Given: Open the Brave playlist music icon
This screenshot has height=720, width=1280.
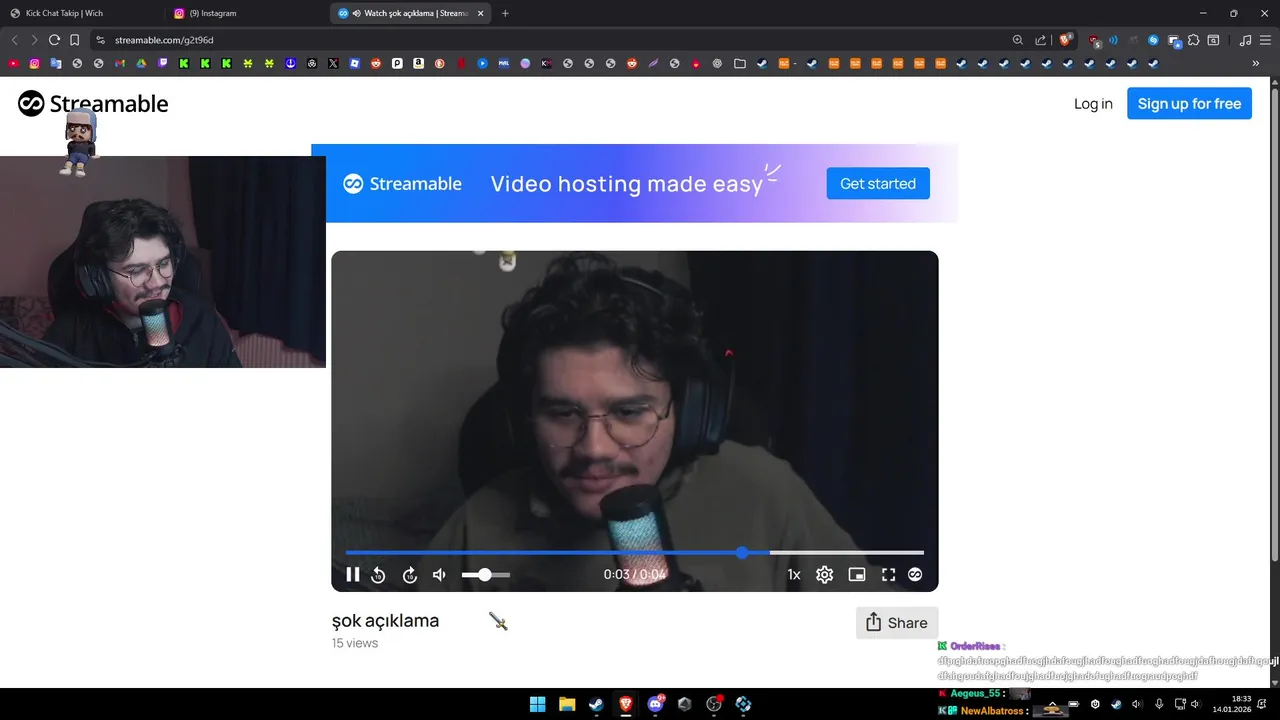Looking at the screenshot, I should [x=1245, y=40].
